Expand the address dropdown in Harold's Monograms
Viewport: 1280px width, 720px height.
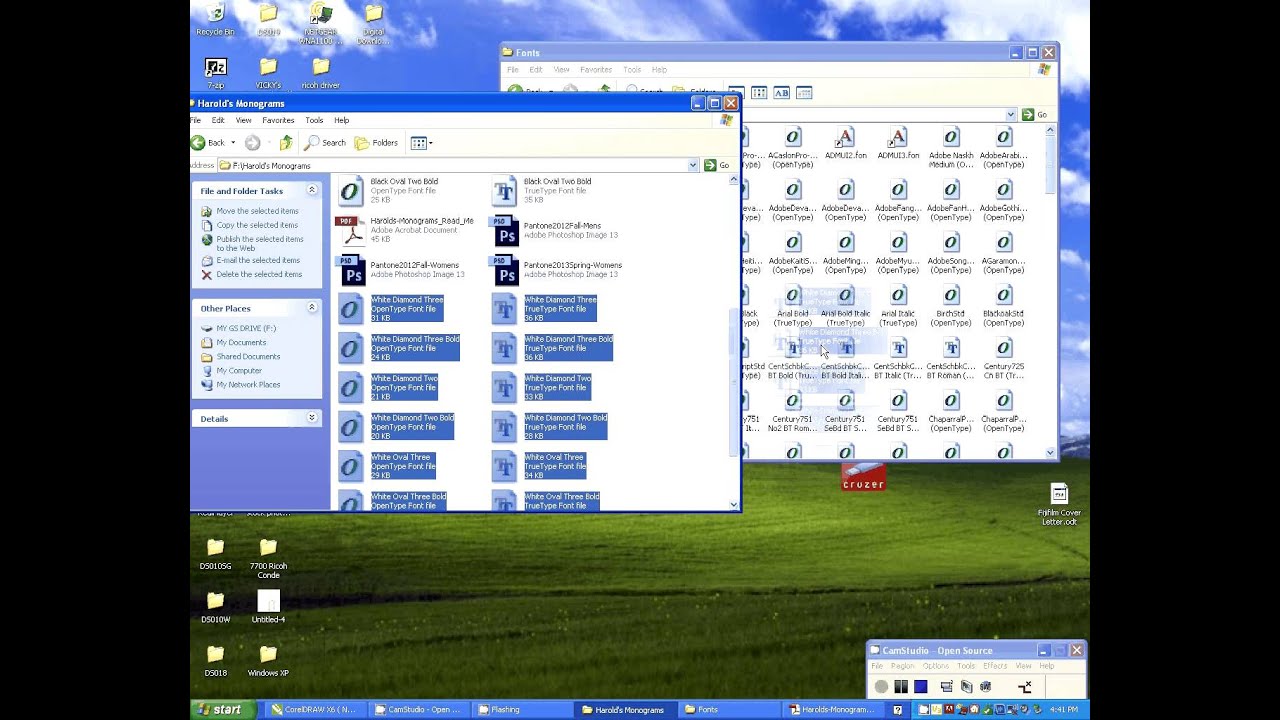(693, 165)
